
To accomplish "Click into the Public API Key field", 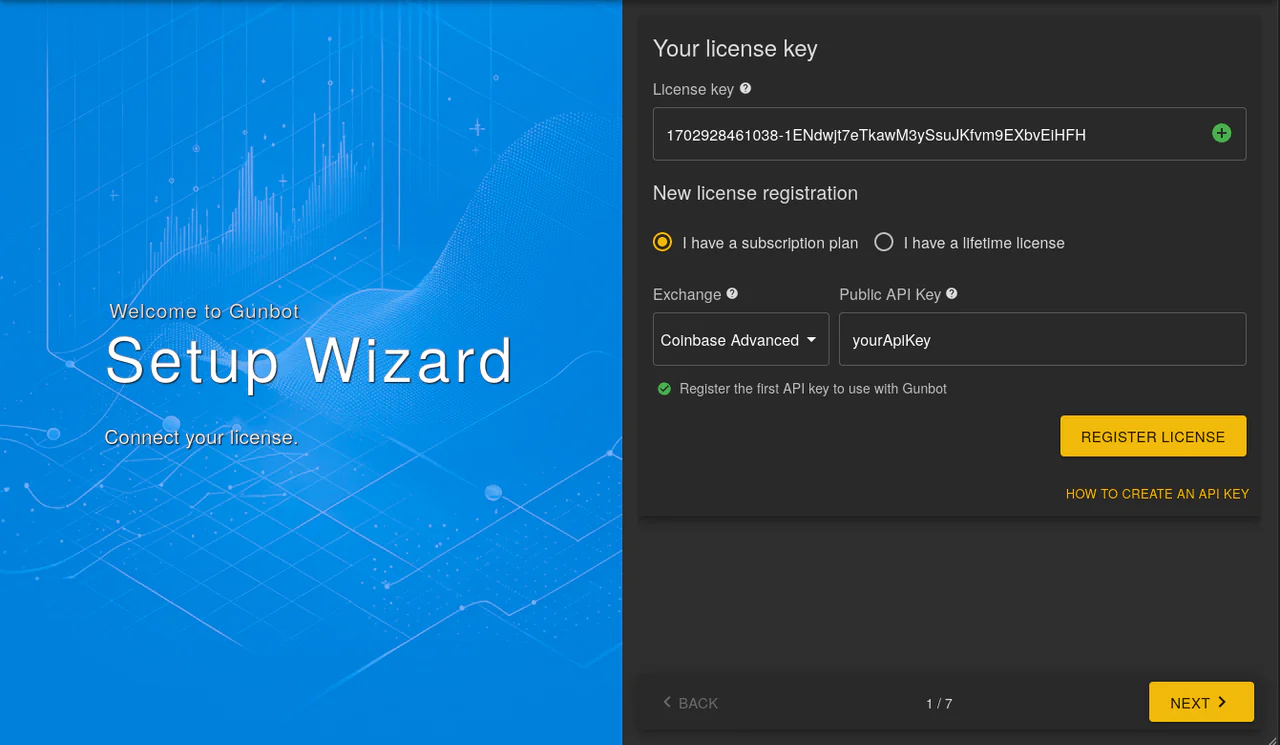I will pyautogui.click(x=1042, y=339).
